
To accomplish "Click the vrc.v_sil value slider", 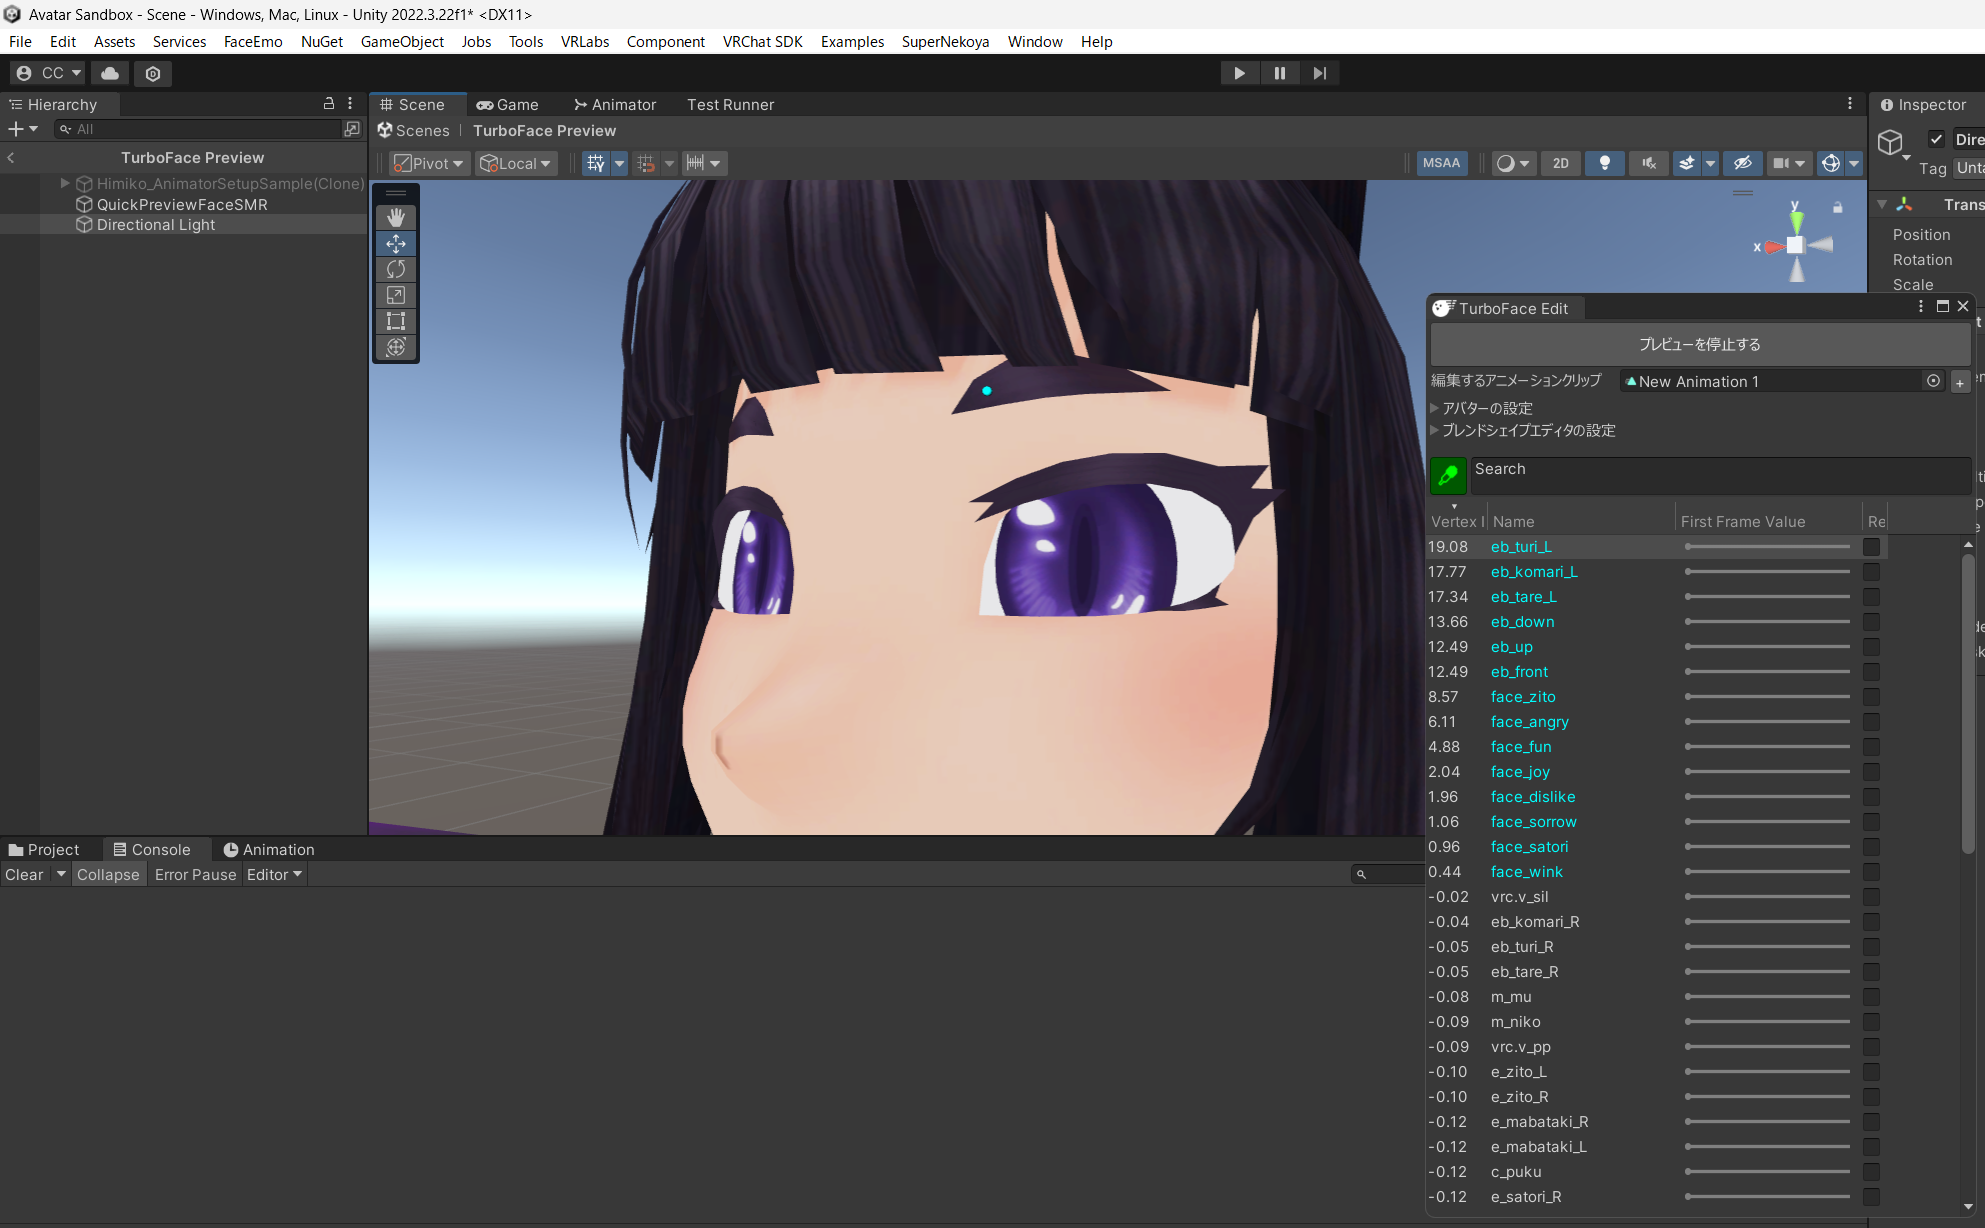I will 1767,897.
